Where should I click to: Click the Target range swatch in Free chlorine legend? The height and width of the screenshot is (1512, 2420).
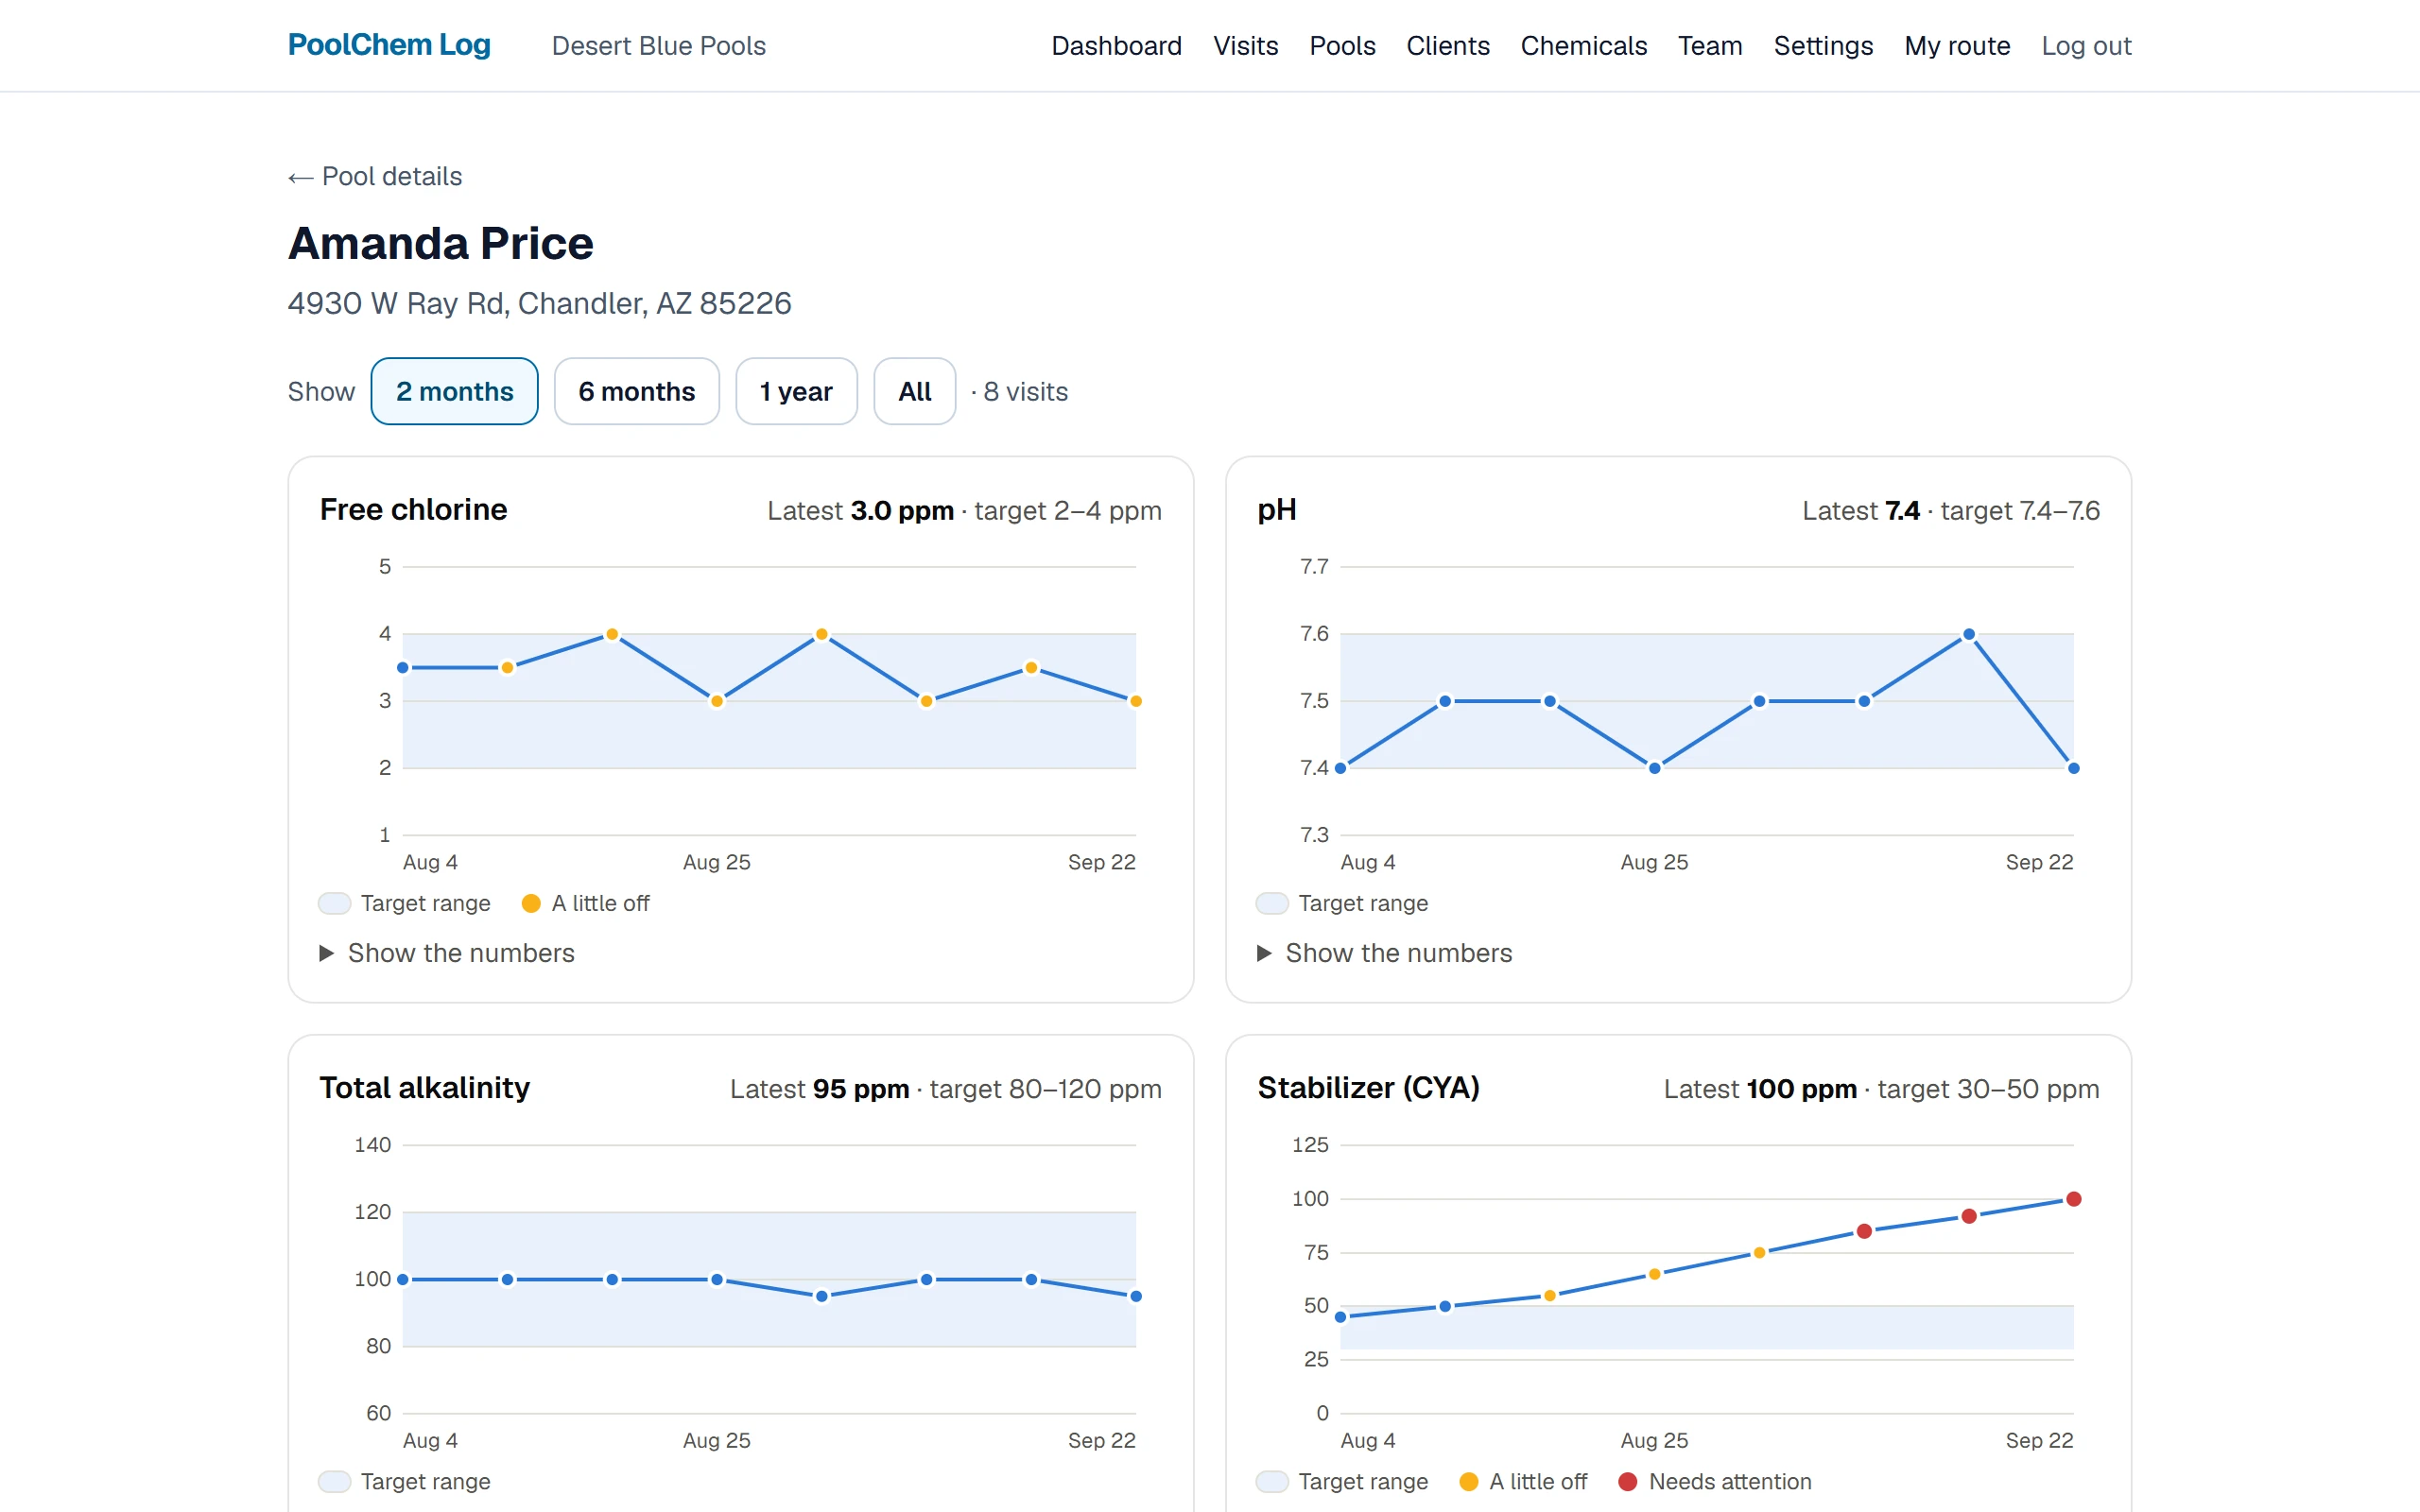[334, 903]
